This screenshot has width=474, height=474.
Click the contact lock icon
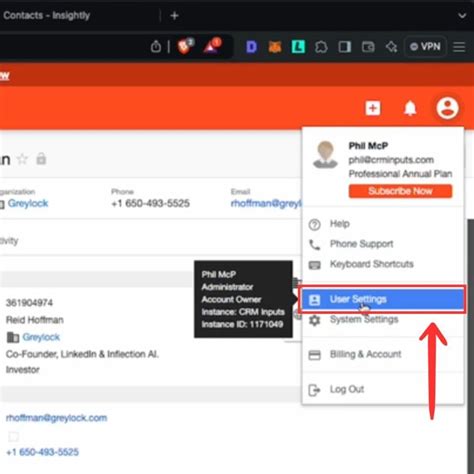pos(41,159)
